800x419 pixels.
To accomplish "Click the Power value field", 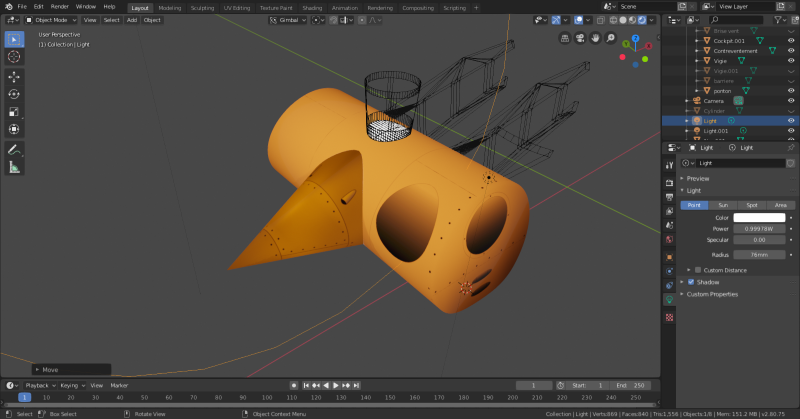I will [x=759, y=229].
